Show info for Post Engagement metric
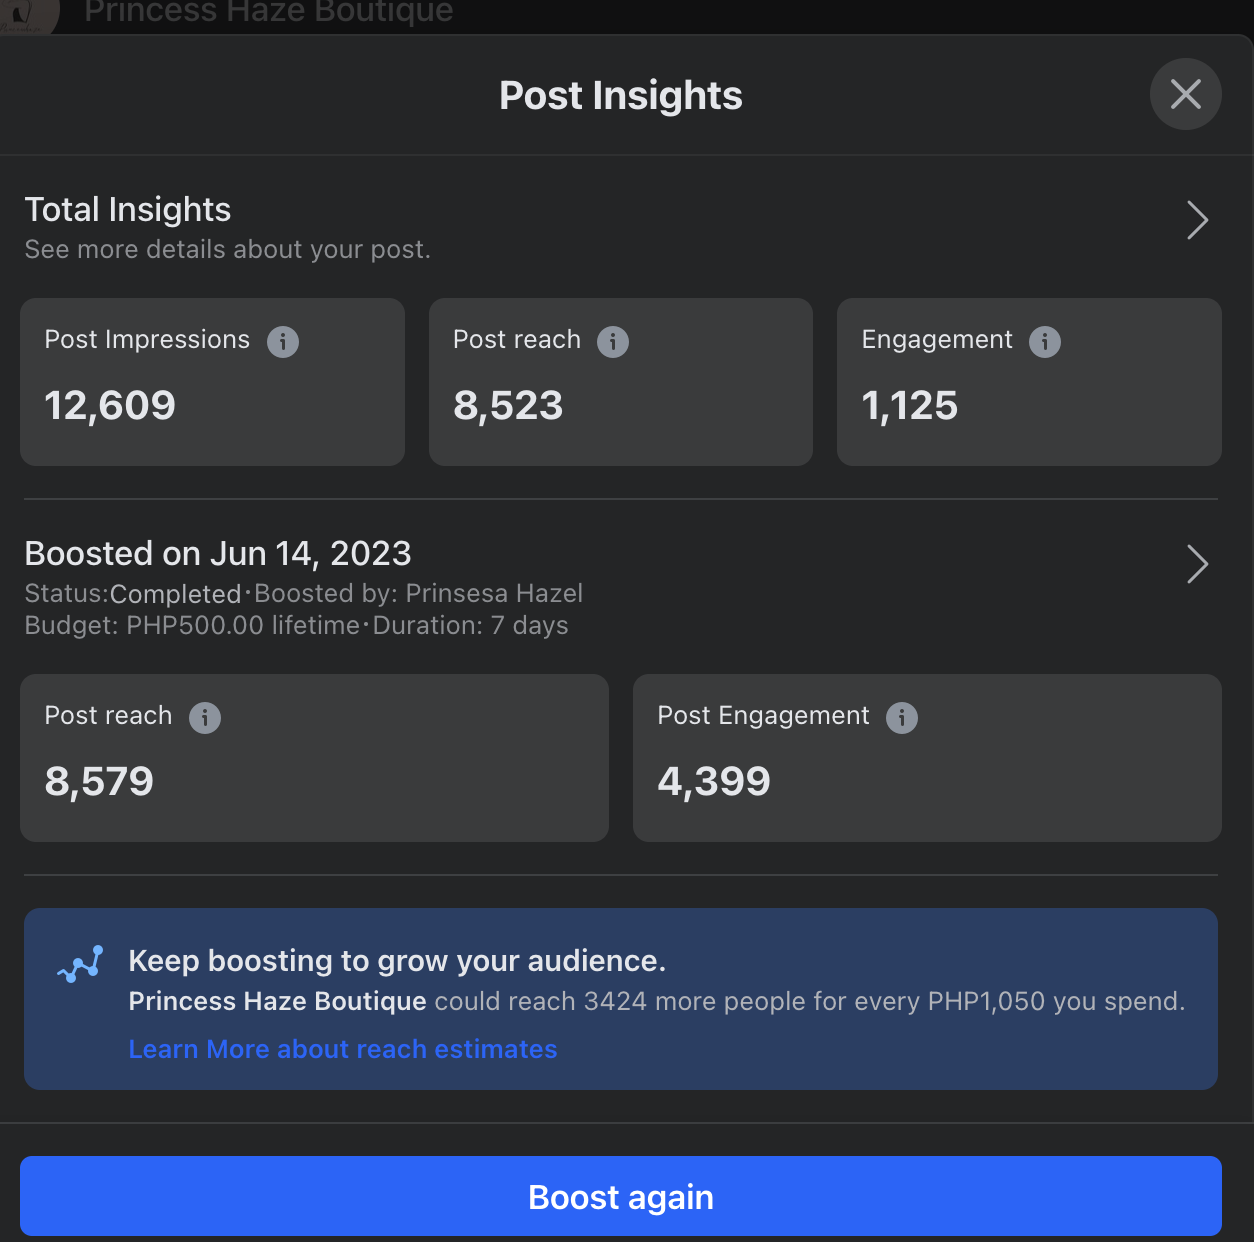This screenshot has height=1242, width=1254. click(902, 718)
